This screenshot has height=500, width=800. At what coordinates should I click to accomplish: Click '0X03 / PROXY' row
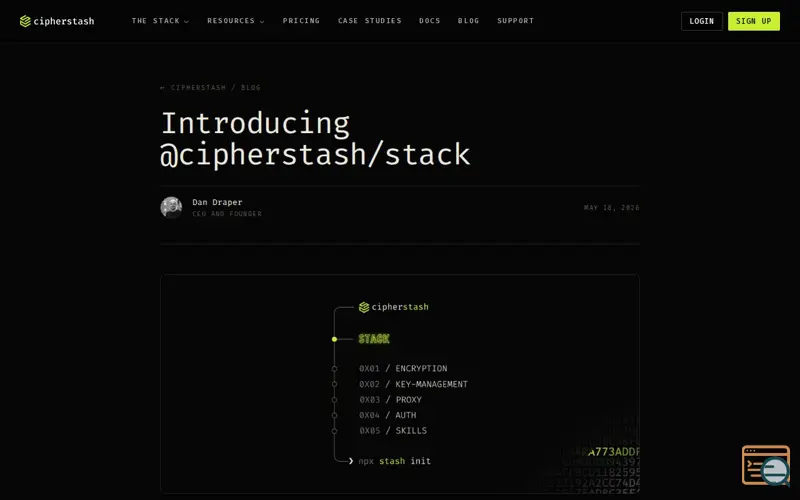pyautogui.click(x=390, y=399)
